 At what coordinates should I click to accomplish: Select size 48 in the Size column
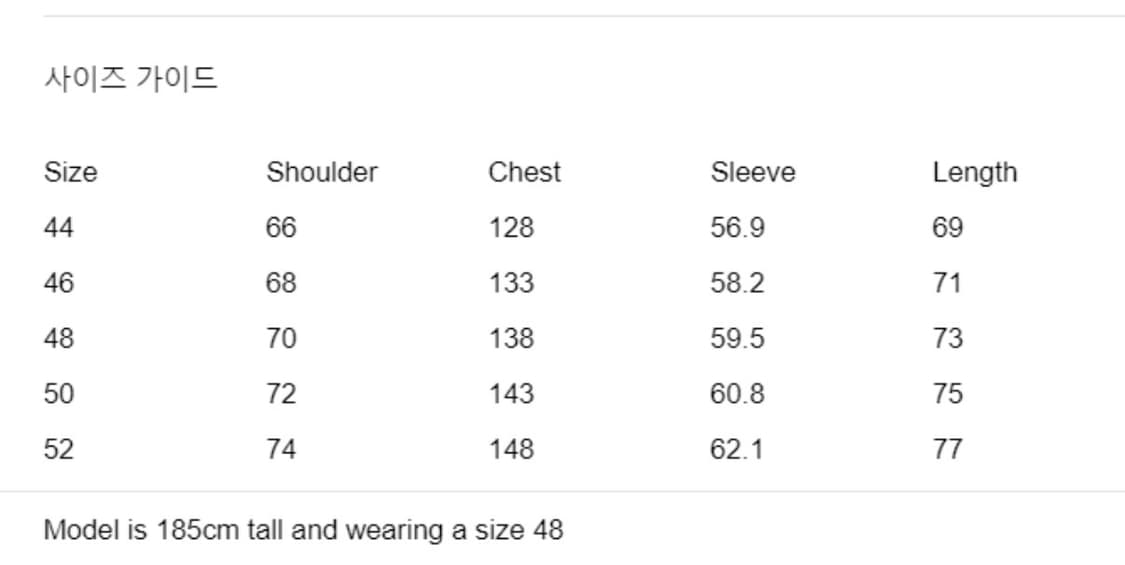59,338
